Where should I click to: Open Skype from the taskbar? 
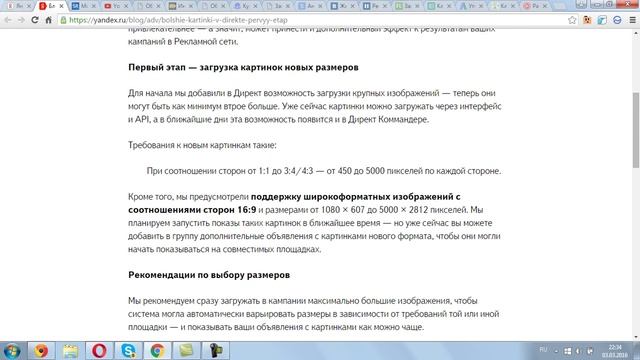[x=128, y=351]
